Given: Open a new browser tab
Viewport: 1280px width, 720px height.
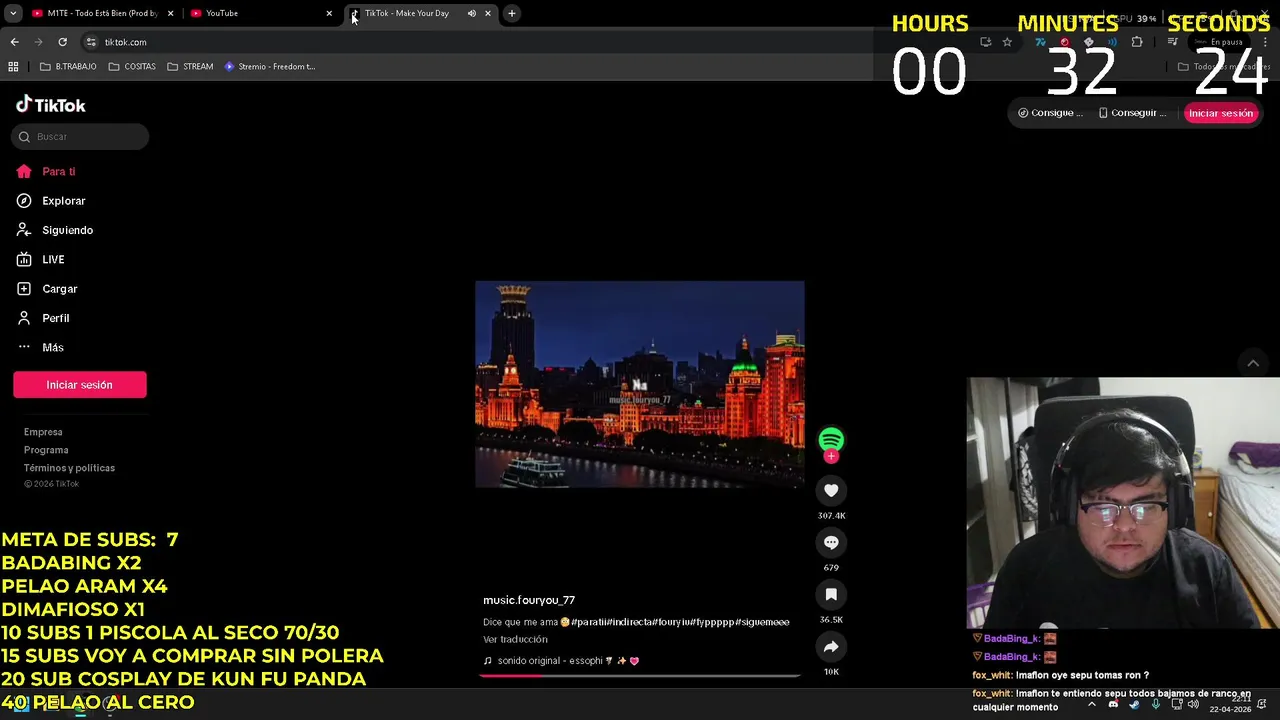Looking at the screenshot, I should [x=512, y=13].
